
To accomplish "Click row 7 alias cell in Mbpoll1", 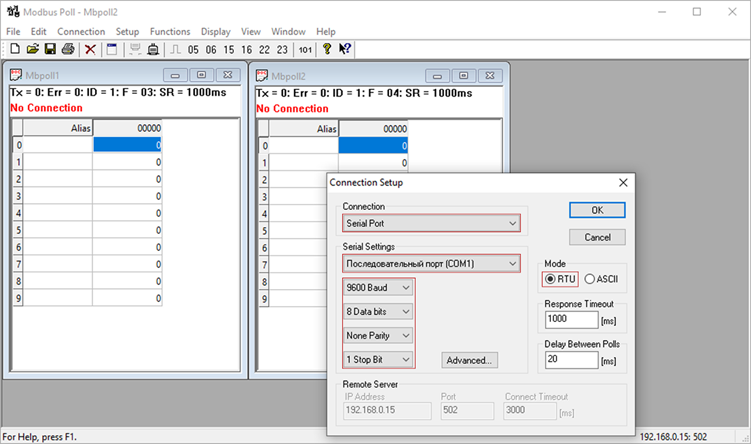I will click(x=57, y=264).
